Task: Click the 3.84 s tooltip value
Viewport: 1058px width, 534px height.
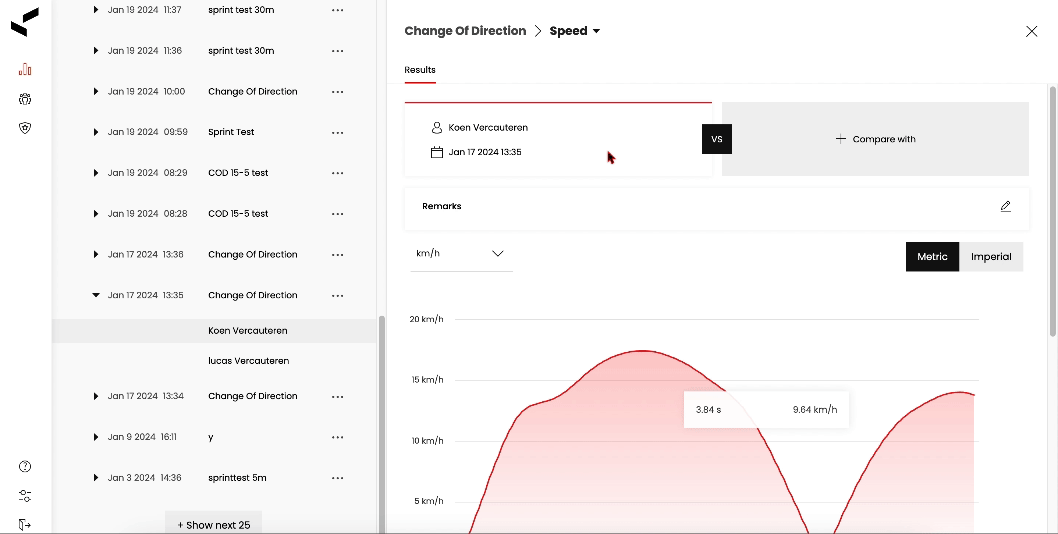Action: click(708, 410)
